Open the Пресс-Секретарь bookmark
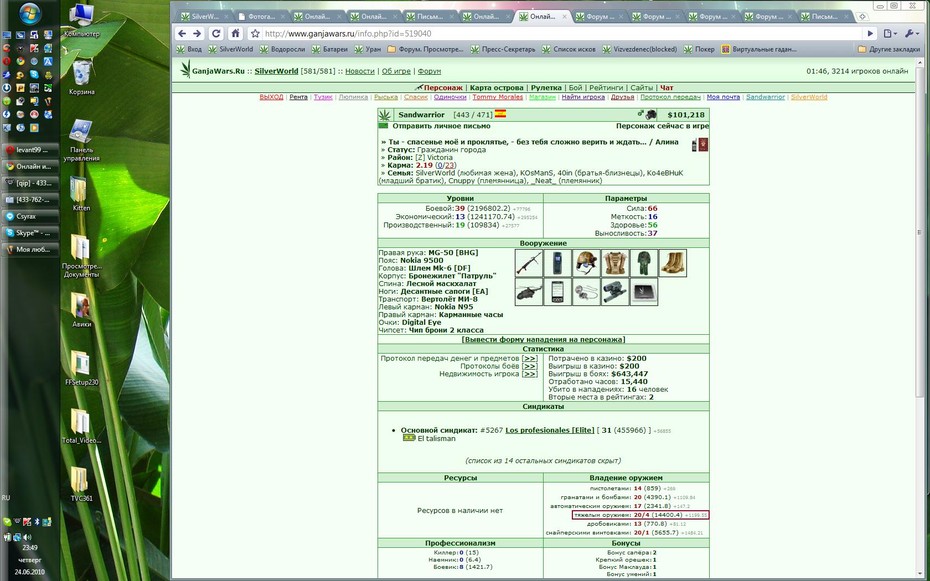The height and width of the screenshot is (581, 930). [503, 49]
